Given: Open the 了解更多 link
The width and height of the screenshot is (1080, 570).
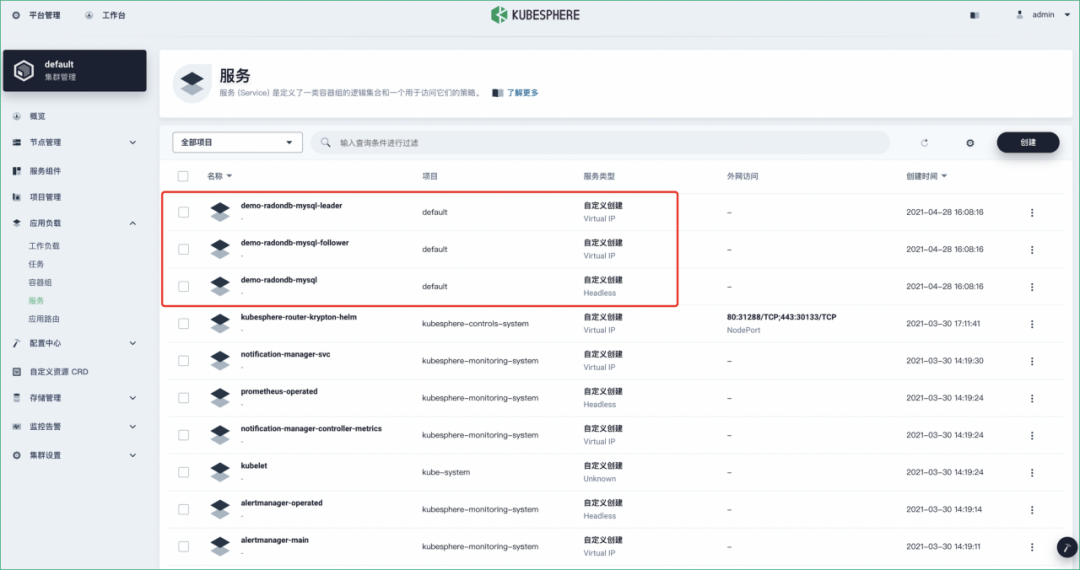Looking at the screenshot, I should (523, 93).
